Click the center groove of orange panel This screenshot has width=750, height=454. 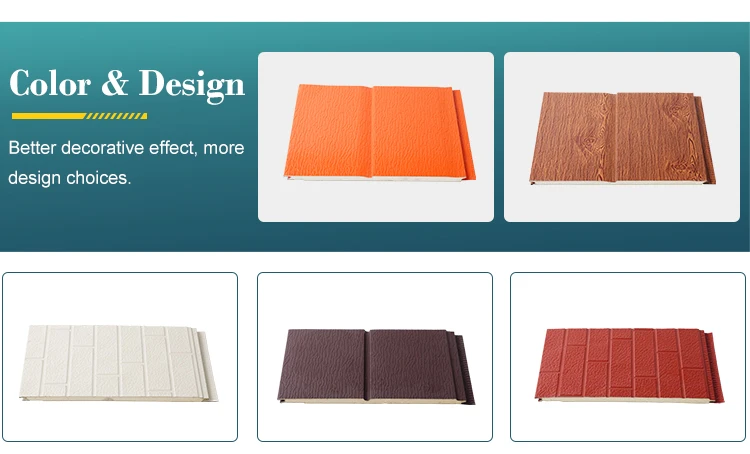372,132
